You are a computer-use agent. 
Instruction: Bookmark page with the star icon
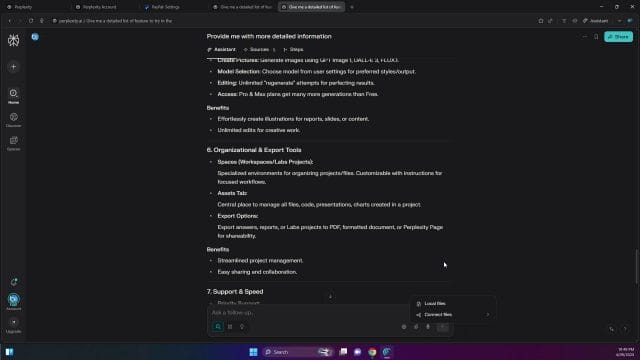click(x=540, y=20)
